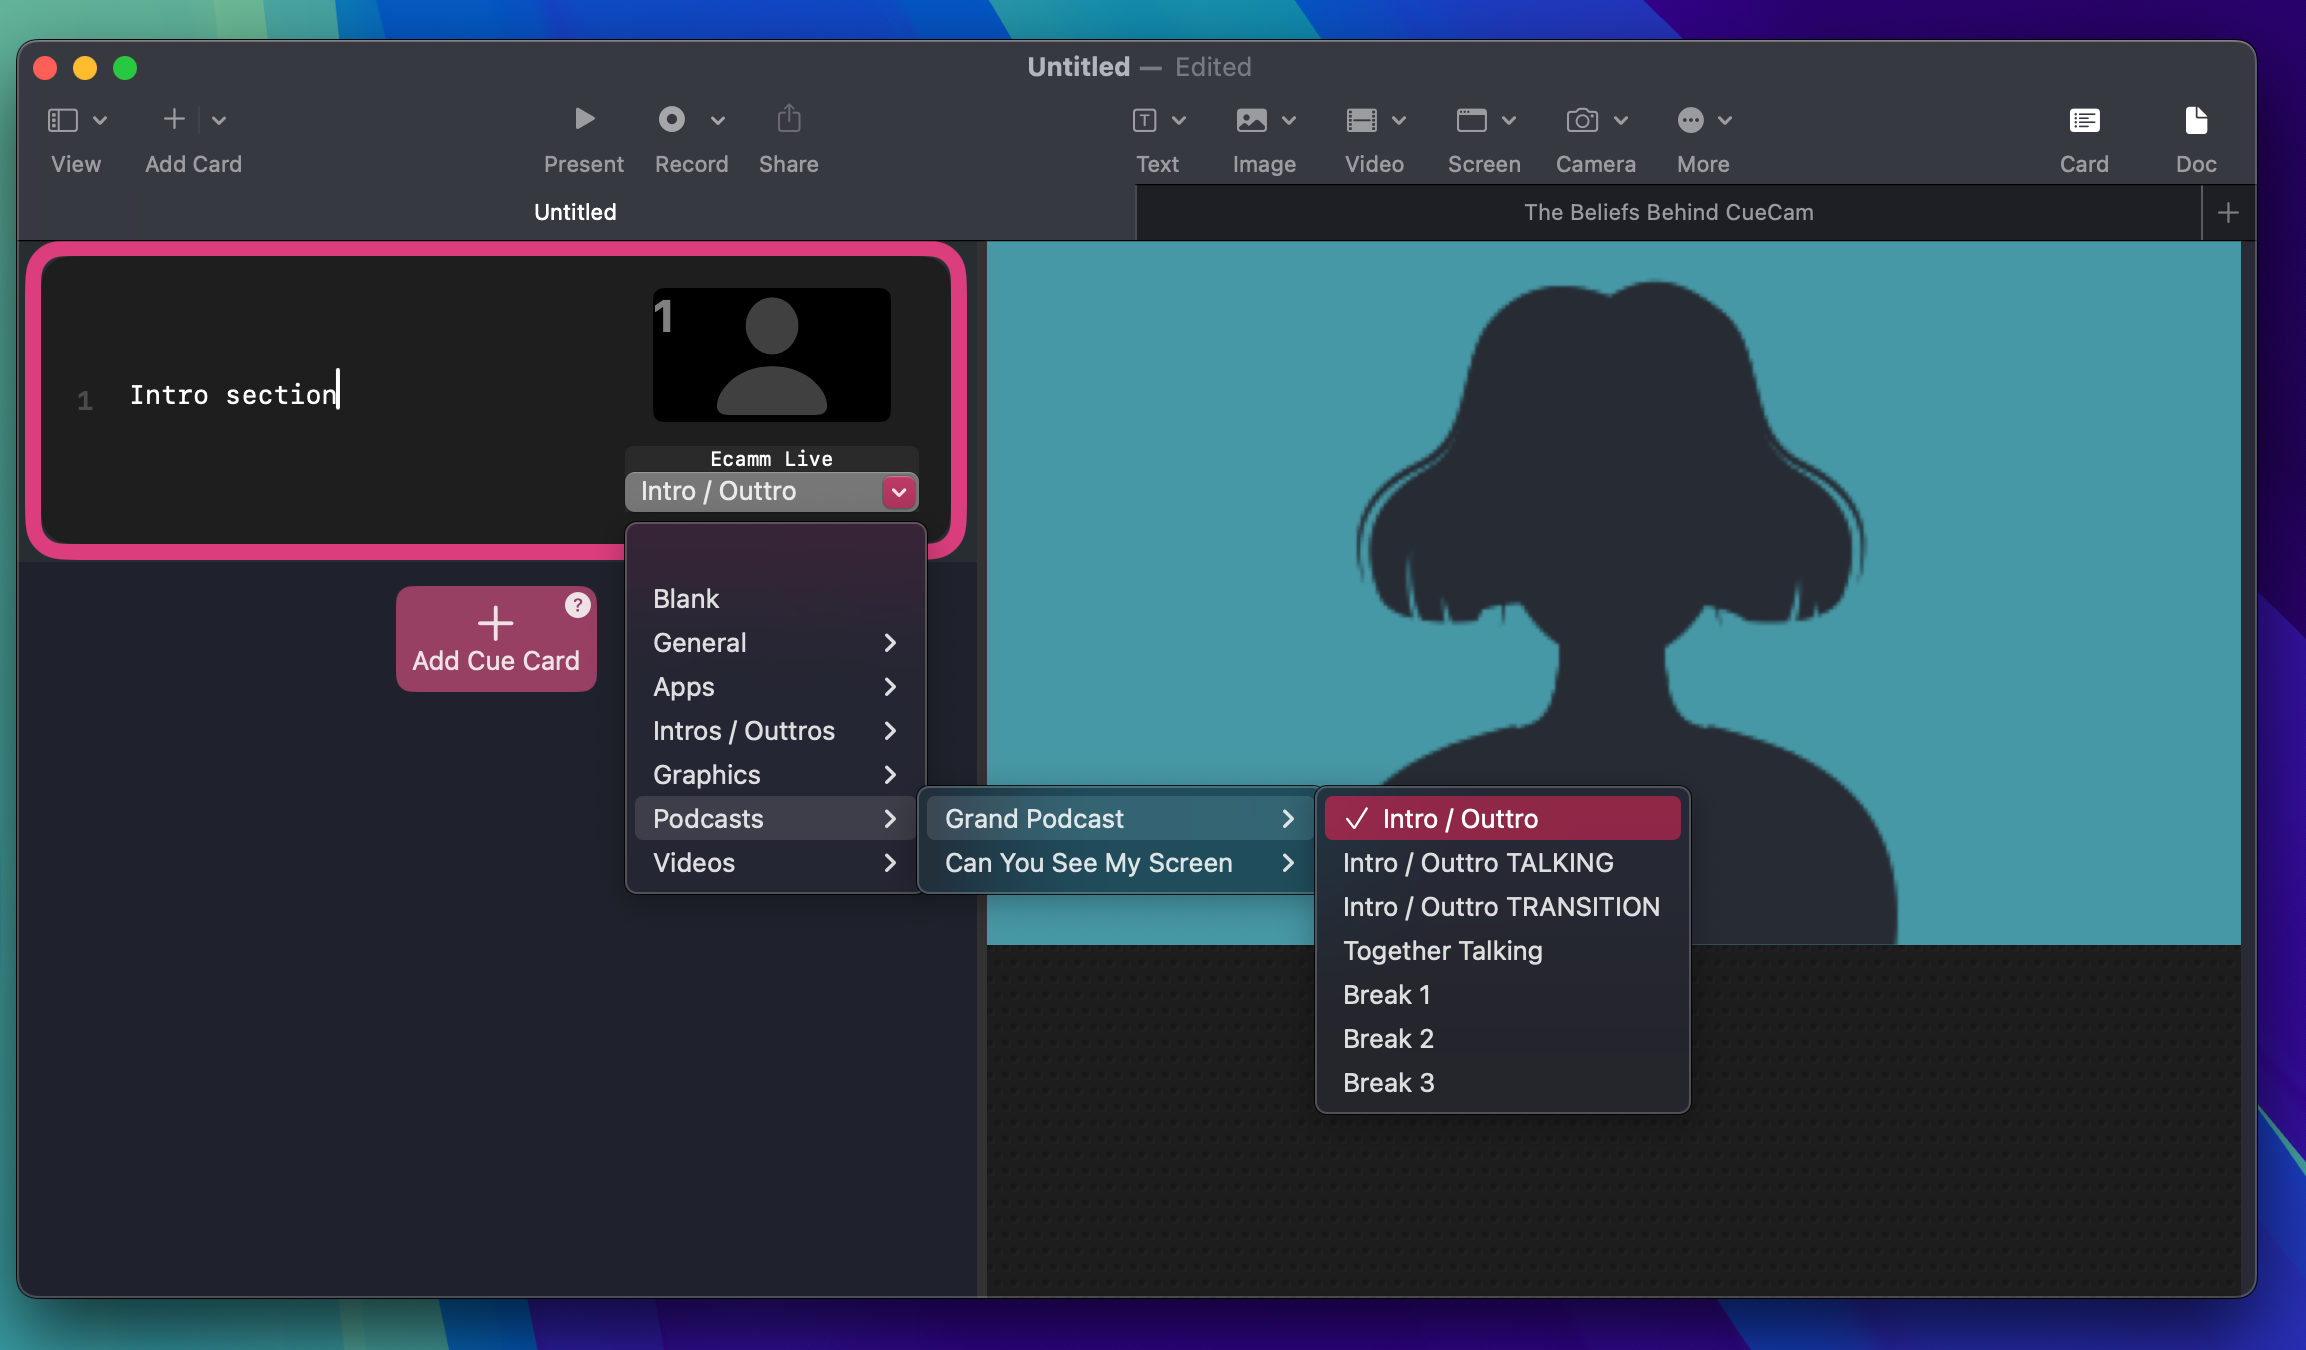Click the Video filmstrip icon

tap(1362, 121)
